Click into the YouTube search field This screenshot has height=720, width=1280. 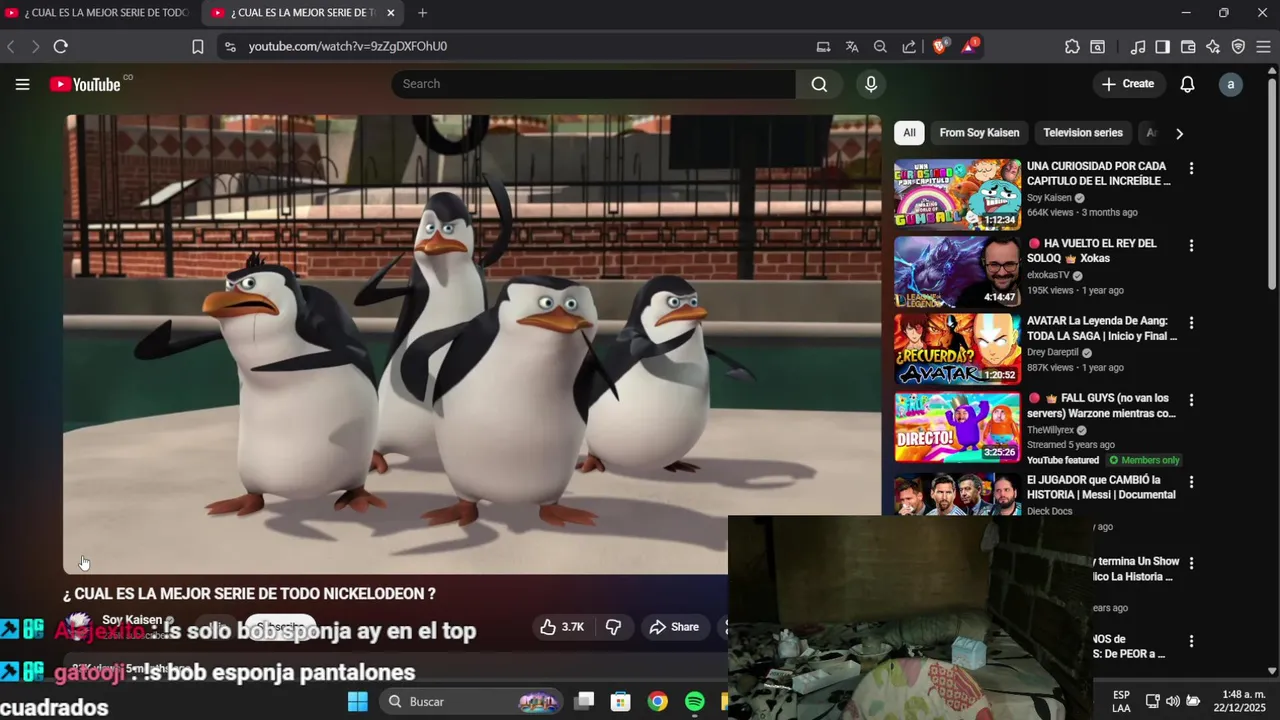(x=594, y=84)
